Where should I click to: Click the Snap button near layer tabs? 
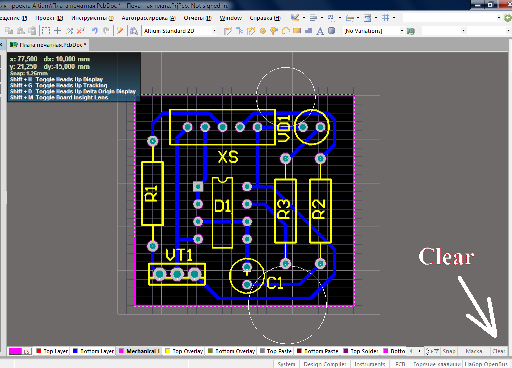(x=449, y=351)
